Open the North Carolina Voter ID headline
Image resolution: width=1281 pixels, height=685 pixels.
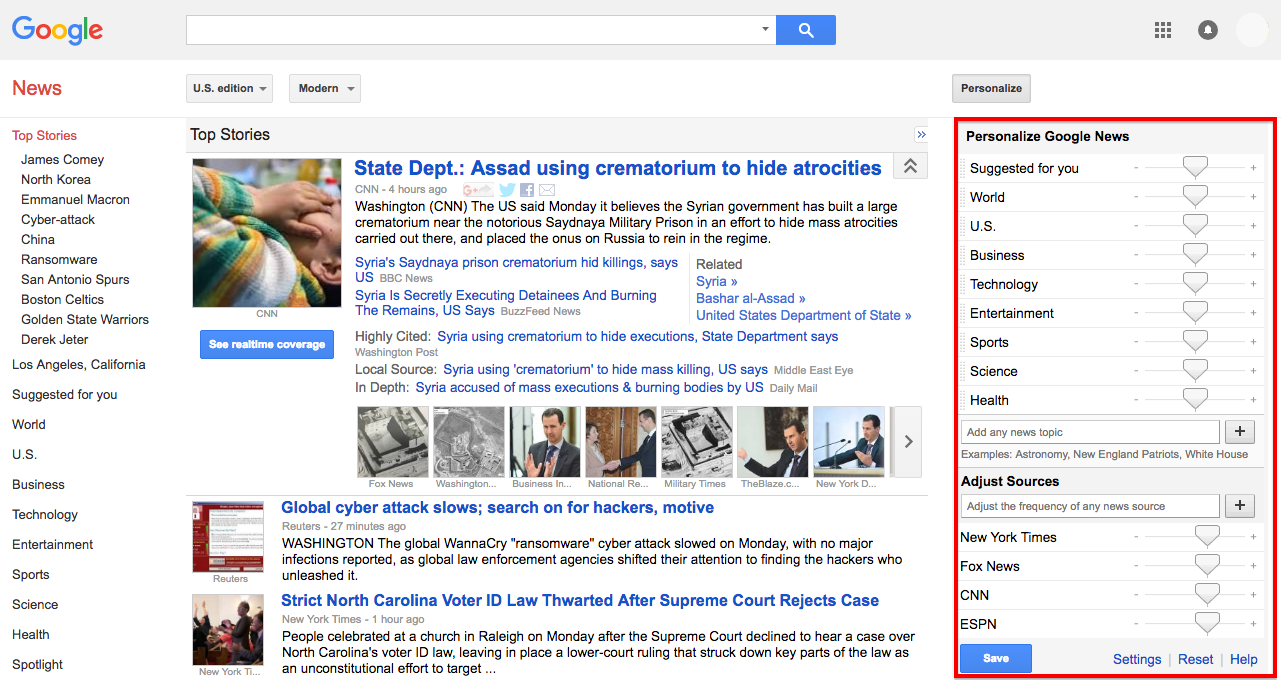click(580, 601)
